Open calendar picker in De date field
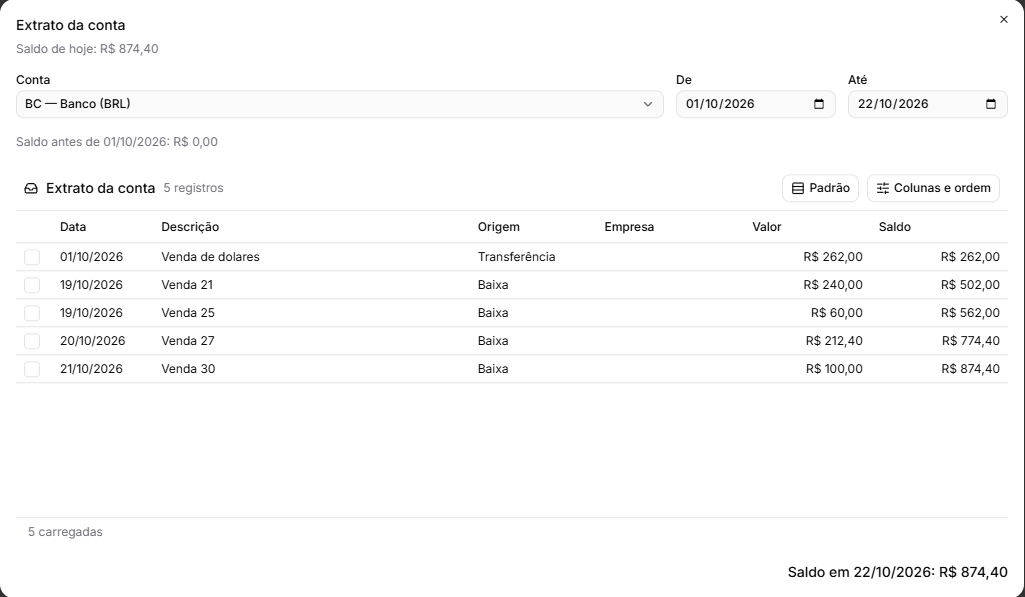Image resolution: width=1025 pixels, height=597 pixels. click(x=818, y=104)
